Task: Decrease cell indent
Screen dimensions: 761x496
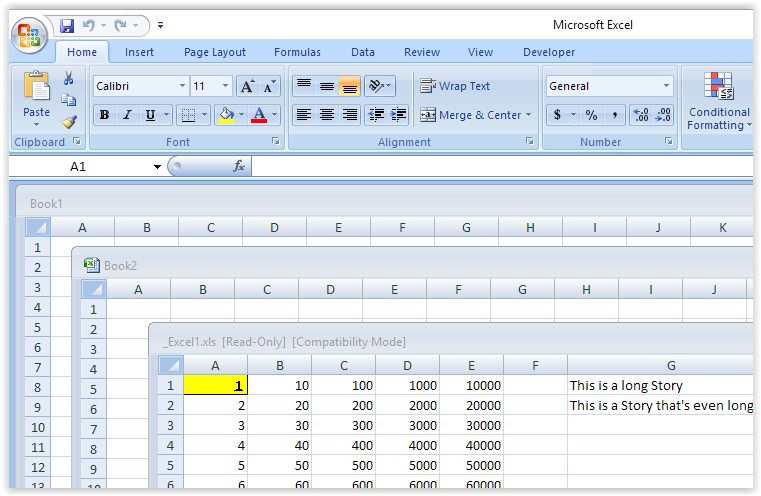Action: pyautogui.click(x=376, y=115)
